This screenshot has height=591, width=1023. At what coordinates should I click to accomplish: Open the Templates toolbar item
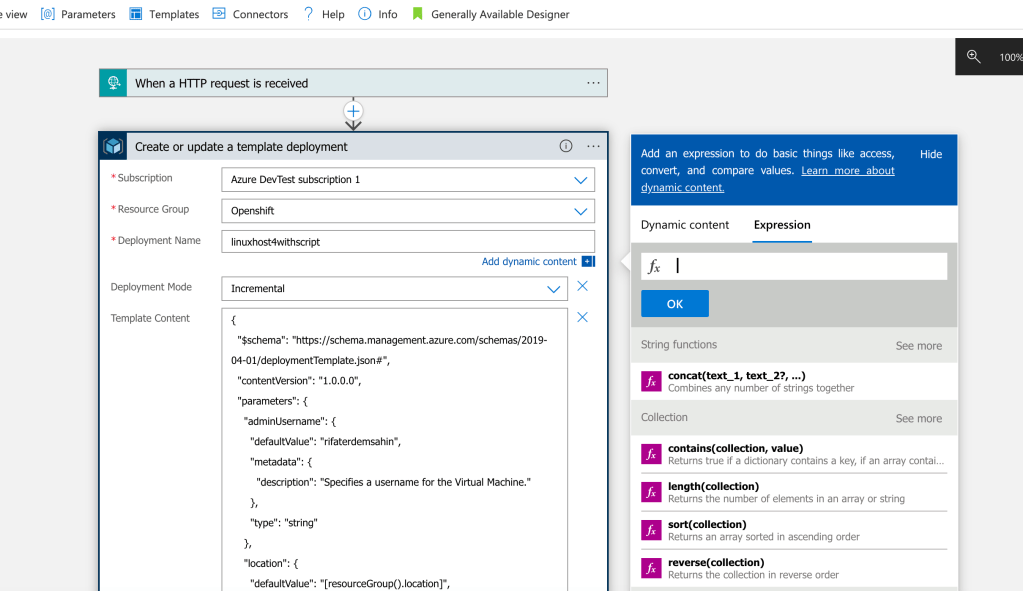(x=164, y=14)
